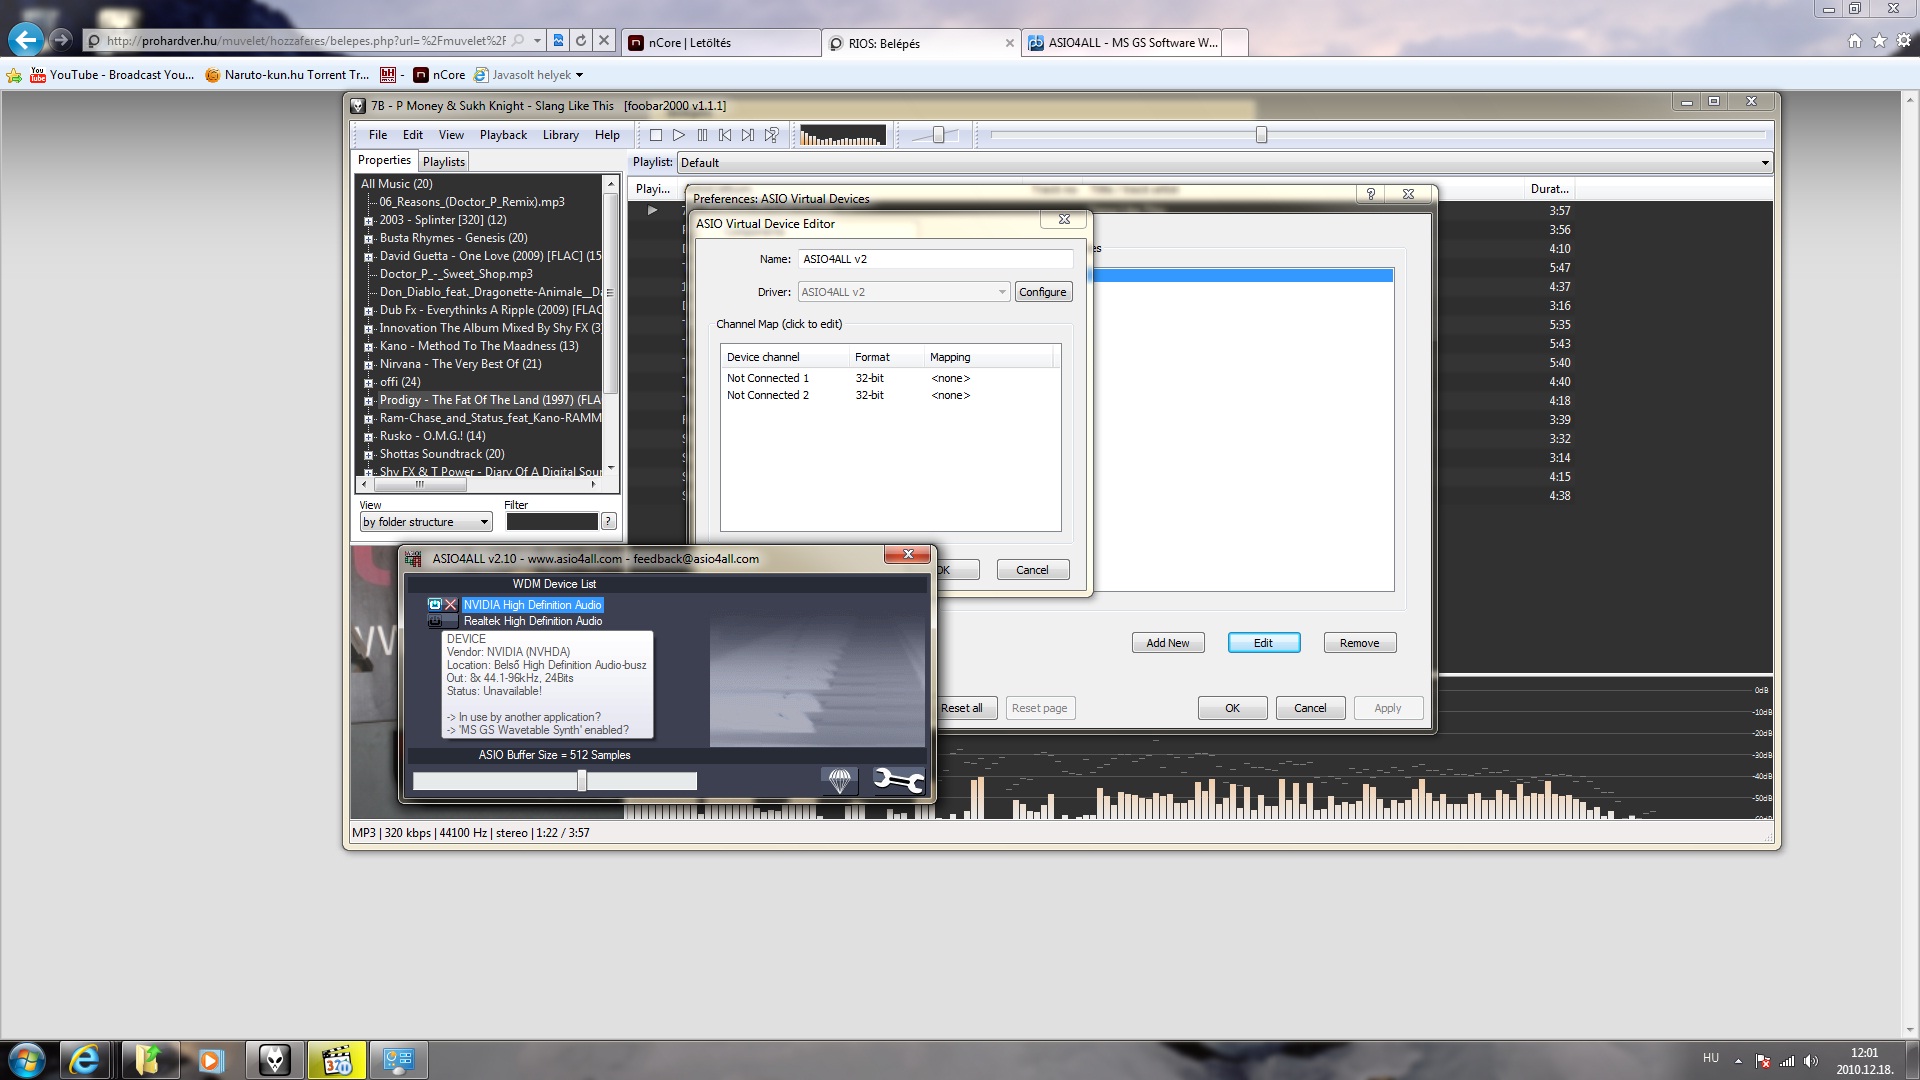Open browser home page icon

coord(1855,41)
